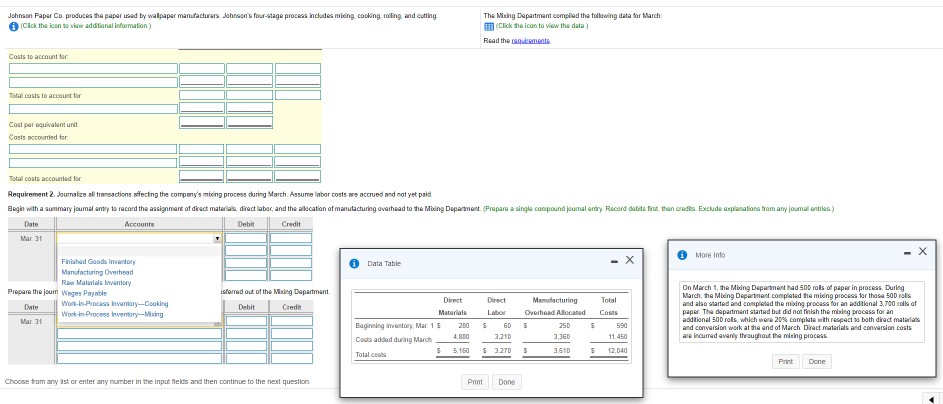The width and height of the screenshot is (943, 404).
Task: Click the 11,450 value in Data Table
Action: [618, 337]
